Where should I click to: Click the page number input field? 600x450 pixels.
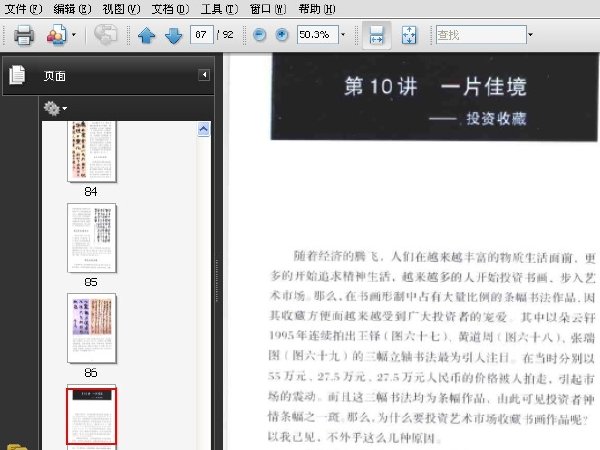tap(201, 35)
